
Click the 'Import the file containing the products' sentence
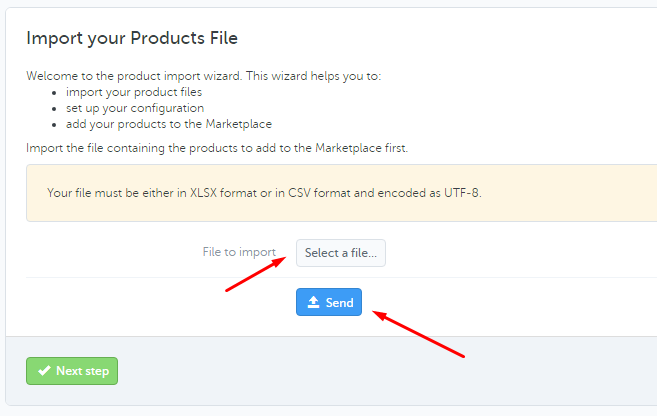coord(217,148)
